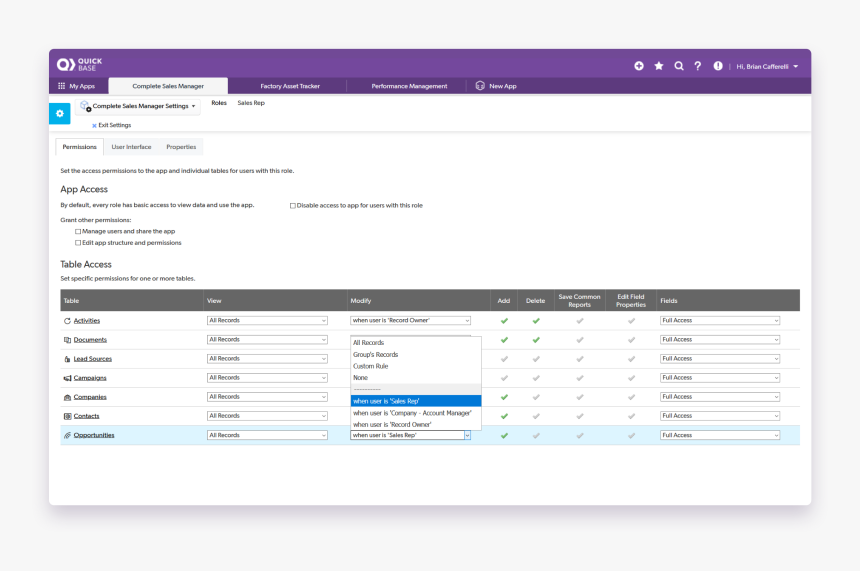Select when user is 'Sales Rep' option

click(416, 402)
